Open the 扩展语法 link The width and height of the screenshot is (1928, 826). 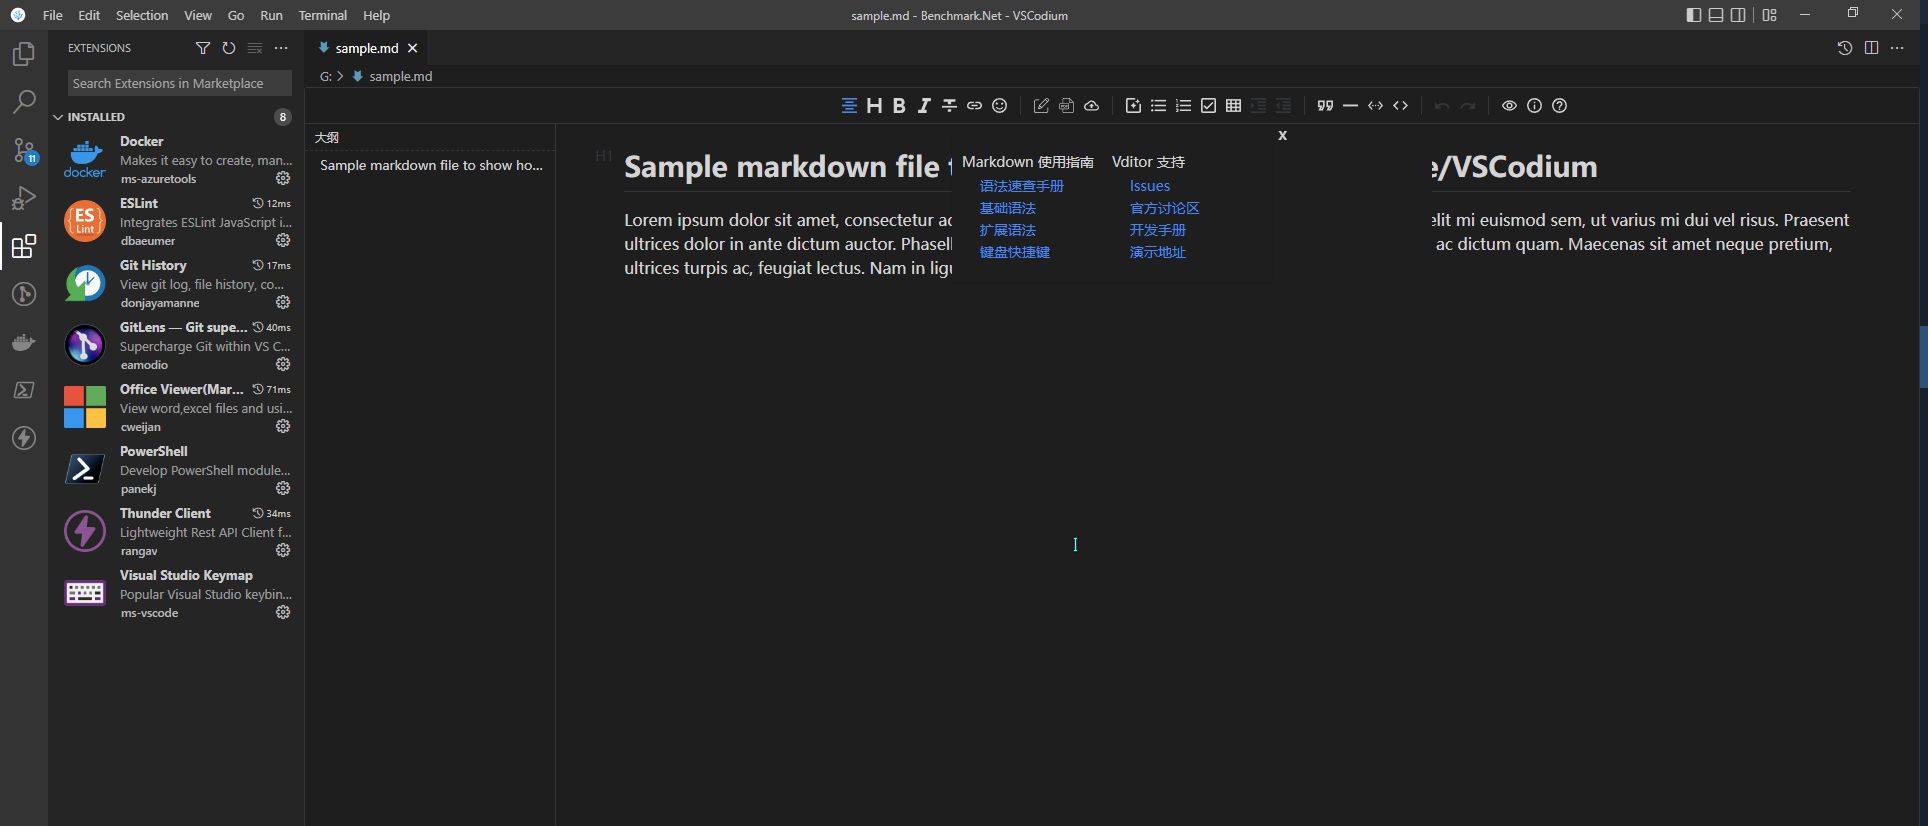point(1007,230)
